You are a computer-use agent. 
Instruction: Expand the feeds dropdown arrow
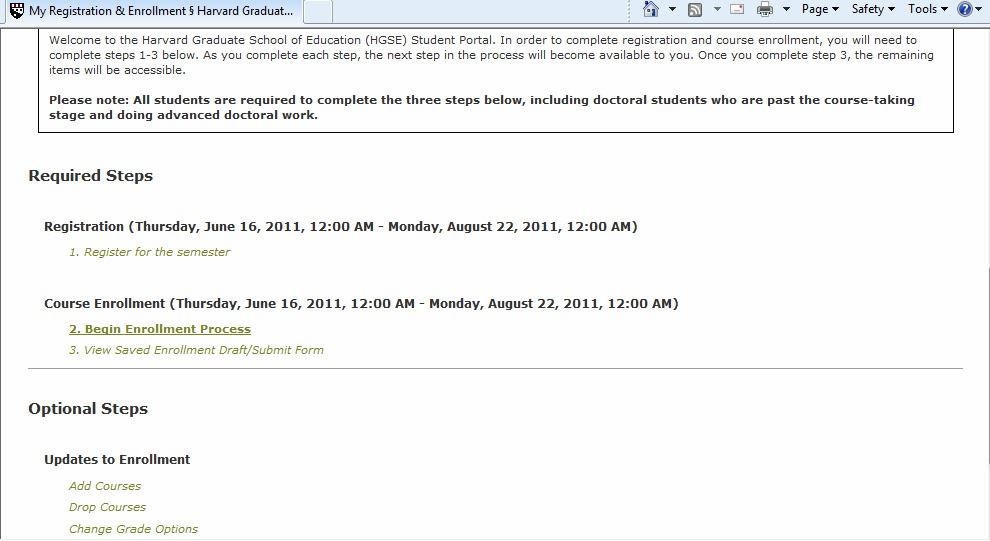pos(717,9)
